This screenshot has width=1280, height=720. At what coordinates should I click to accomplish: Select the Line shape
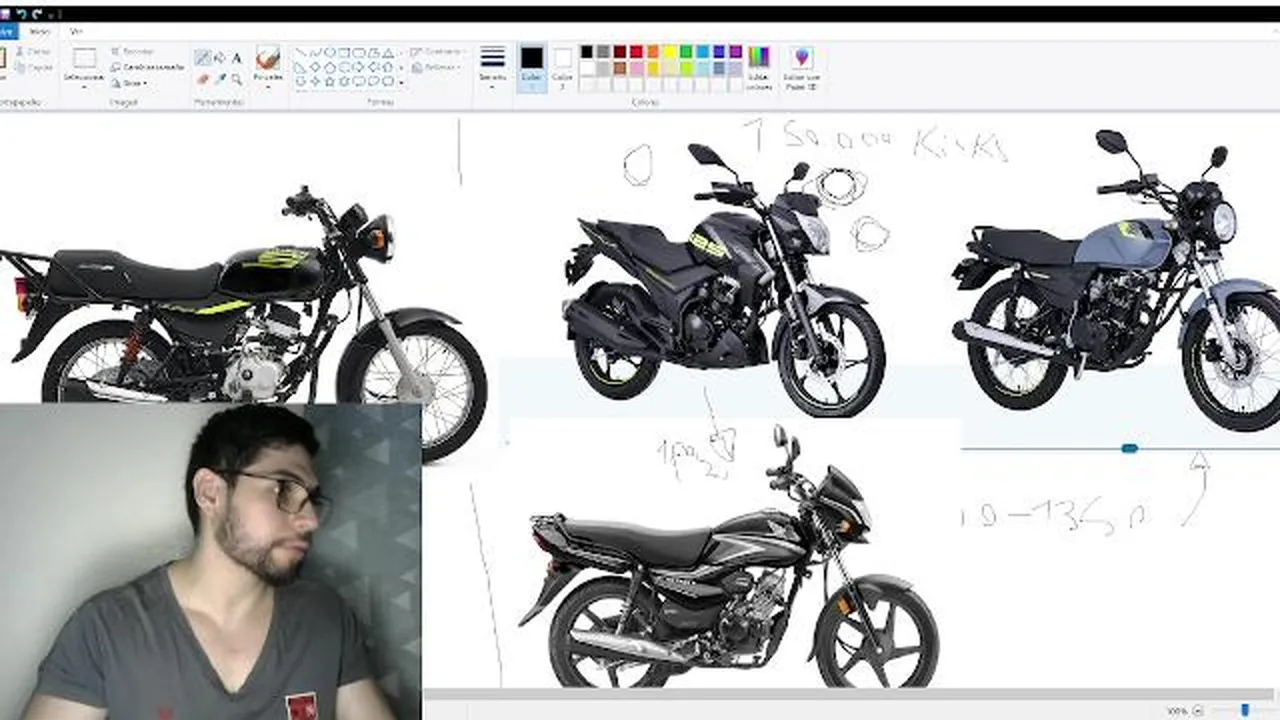[300, 52]
